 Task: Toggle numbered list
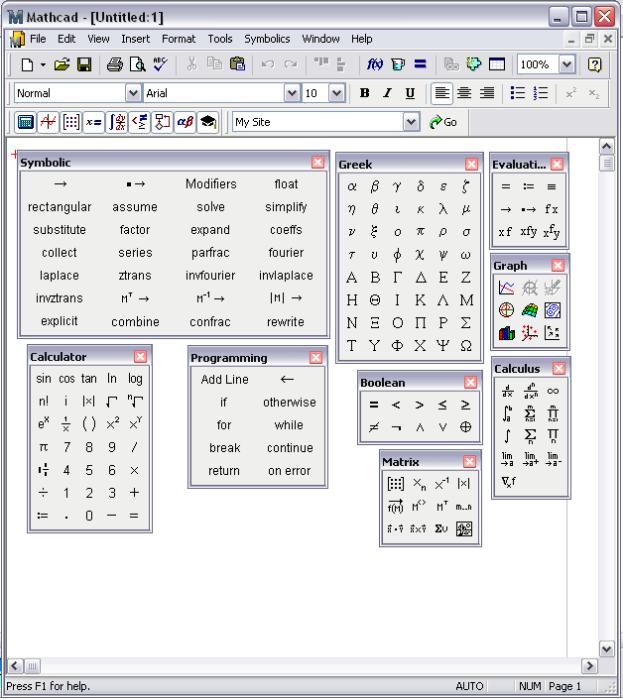[541, 93]
